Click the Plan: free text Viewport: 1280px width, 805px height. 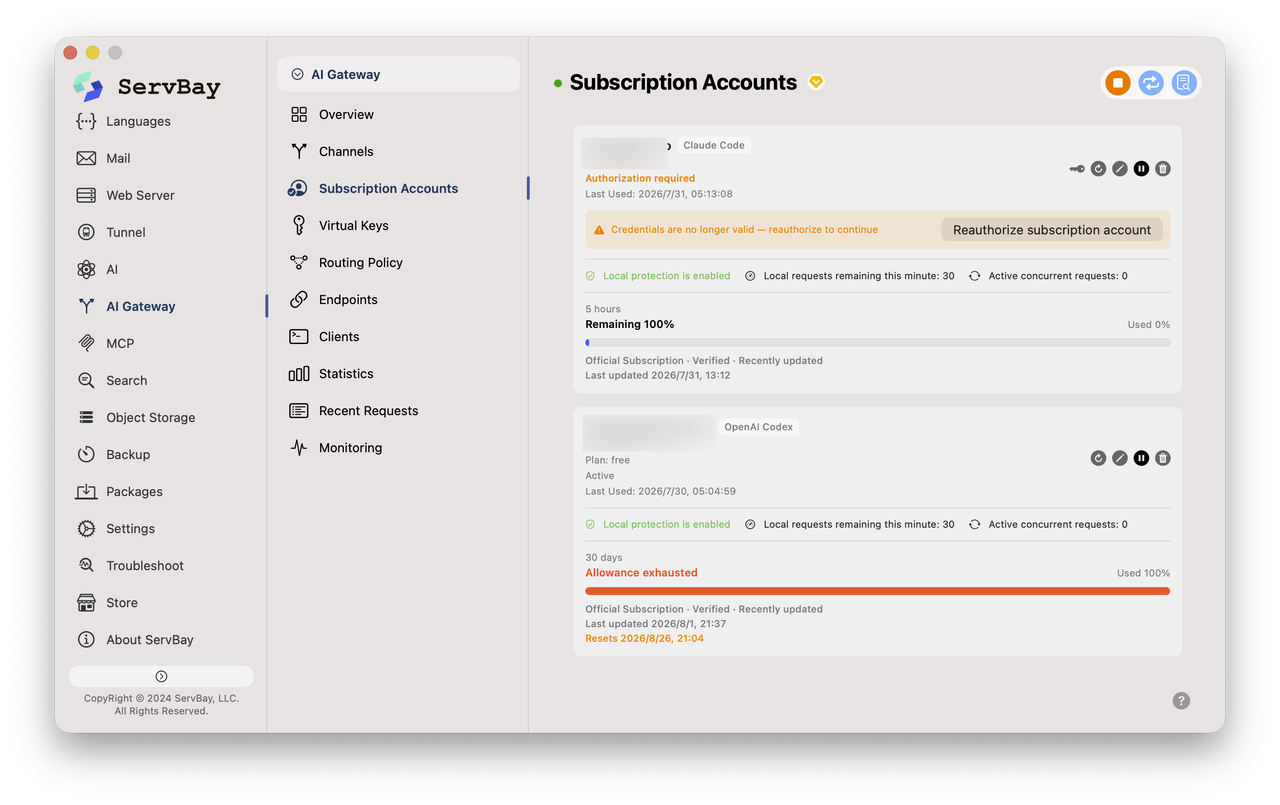pyautogui.click(x=608, y=461)
